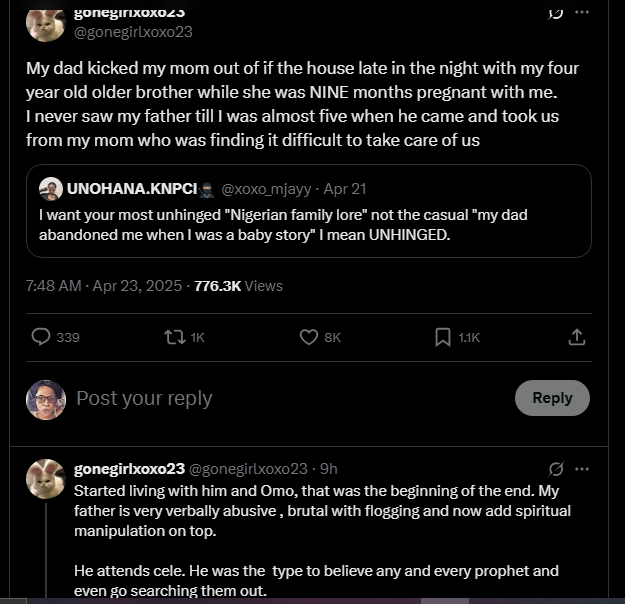Click the gonegirlxoxo23 name on the 9h reply
This screenshot has width=625, height=604.
click(130, 468)
